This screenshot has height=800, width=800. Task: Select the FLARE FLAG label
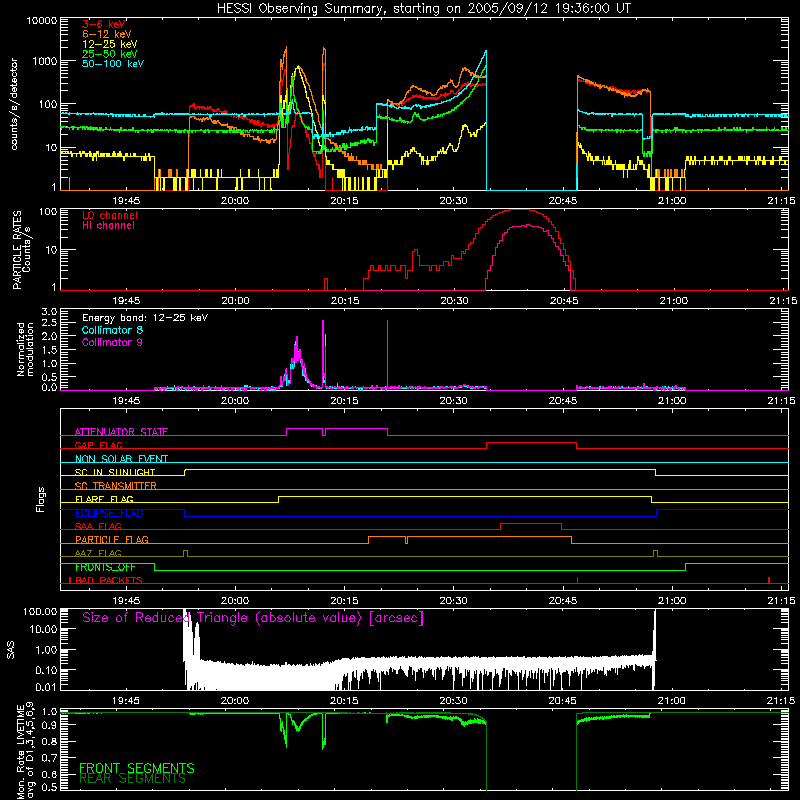pyautogui.click(x=104, y=499)
